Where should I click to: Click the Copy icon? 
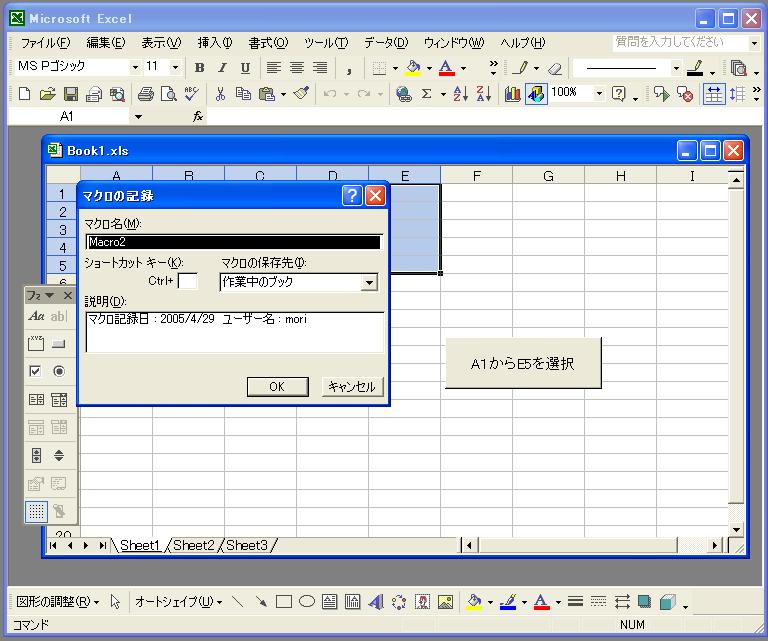click(x=243, y=93)
